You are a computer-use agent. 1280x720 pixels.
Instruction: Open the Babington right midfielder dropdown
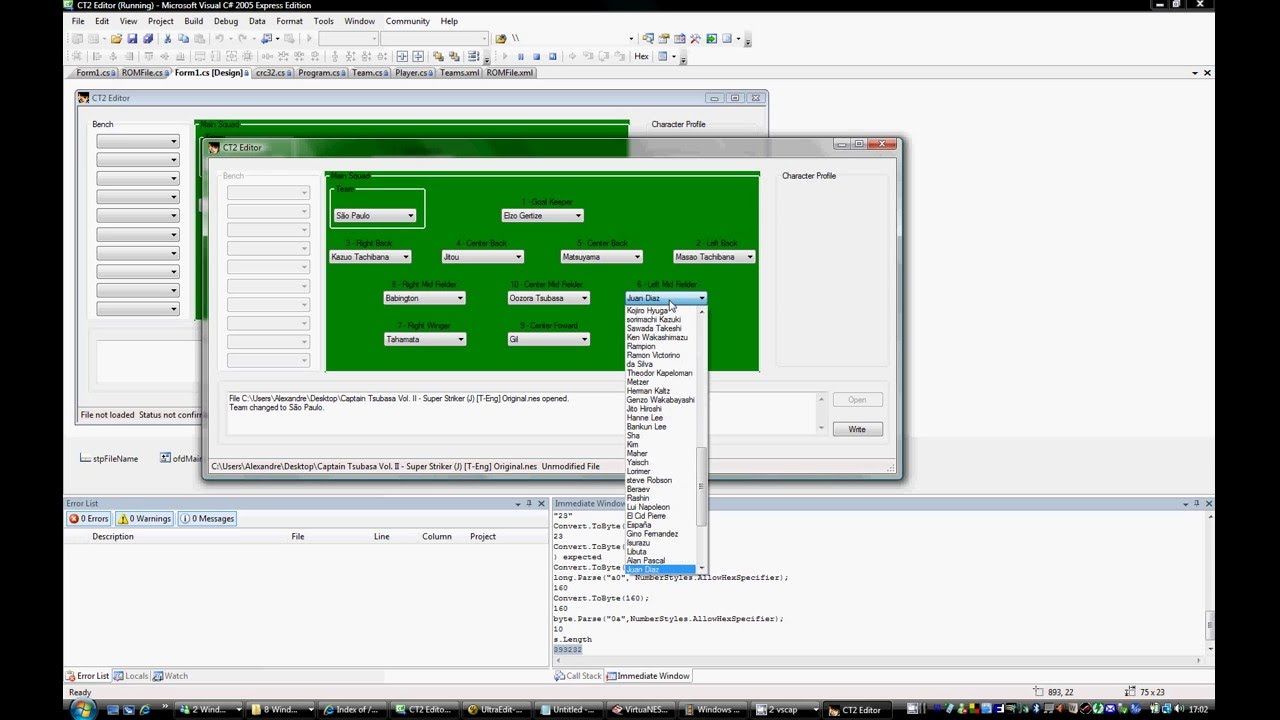425,298
